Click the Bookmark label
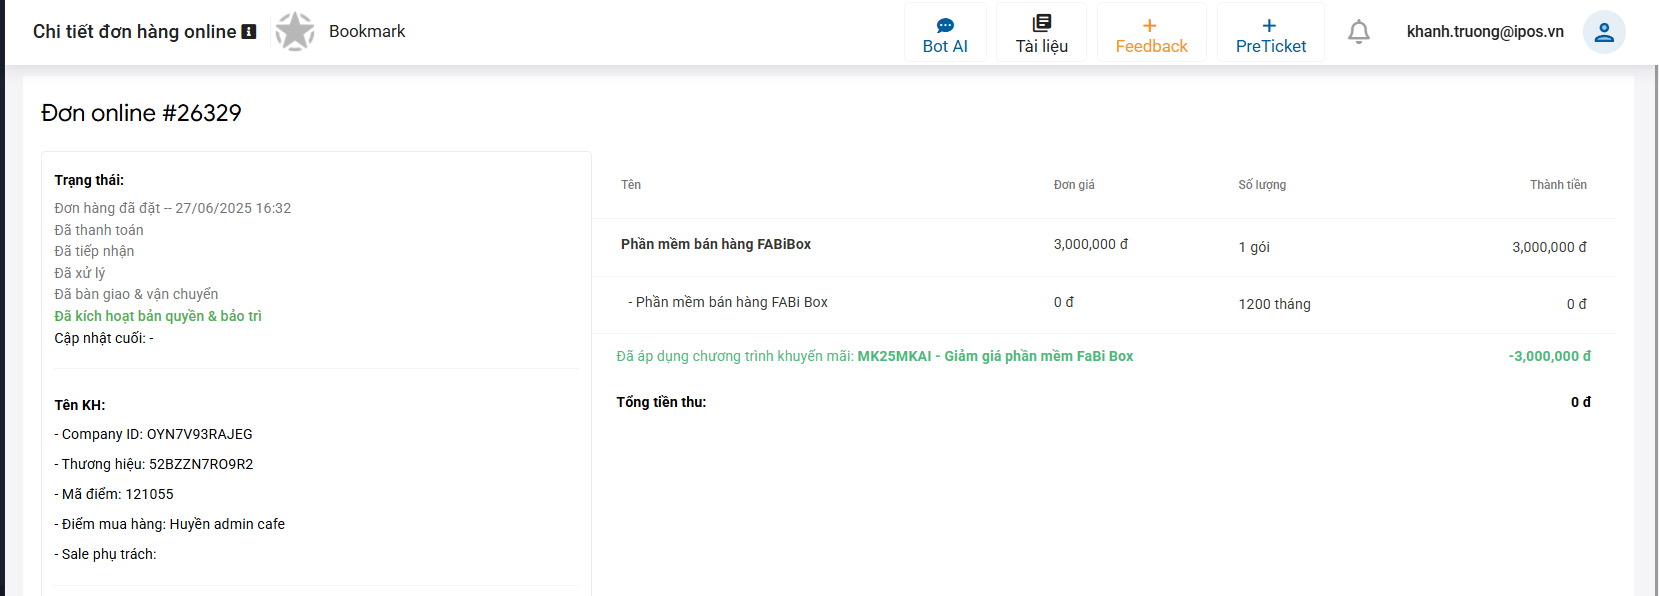The image size is (1659, 596). pyautogui.click(x=367, y=32)
